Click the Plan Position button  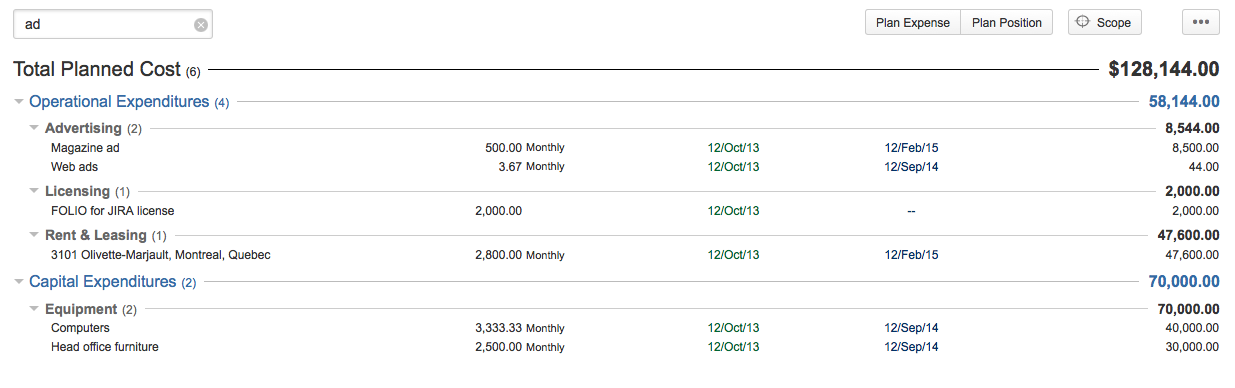[1007, 22]
